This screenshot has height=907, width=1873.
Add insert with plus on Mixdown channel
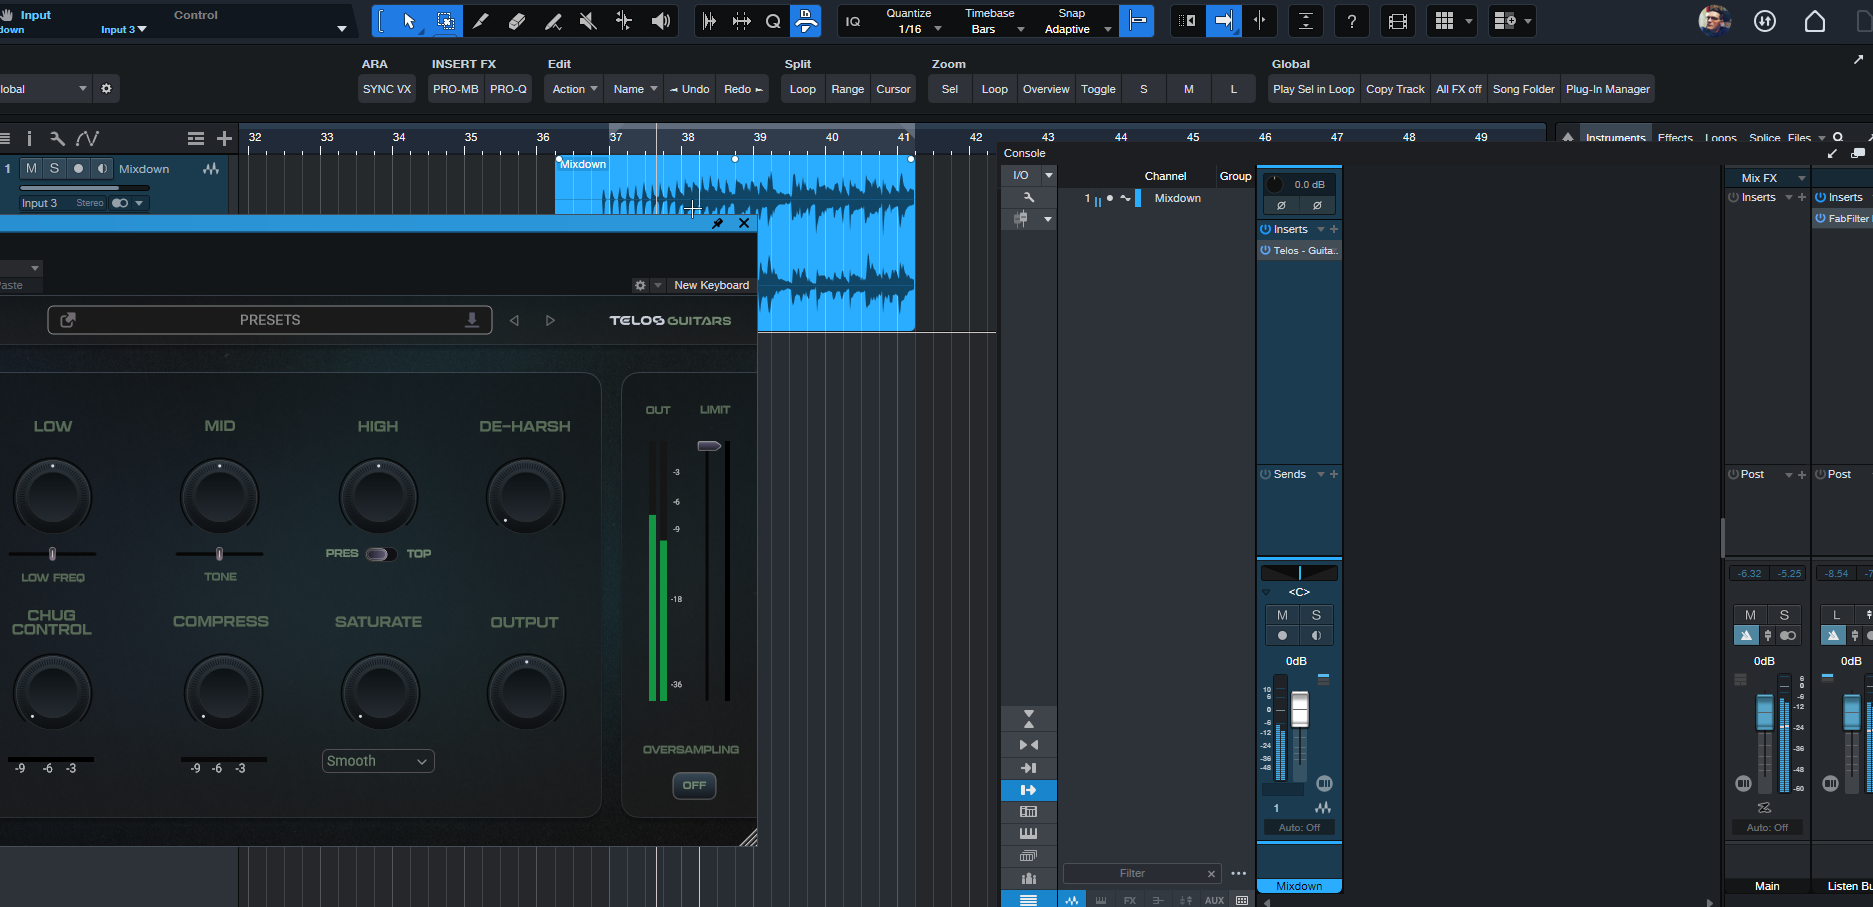[1333, 229]
